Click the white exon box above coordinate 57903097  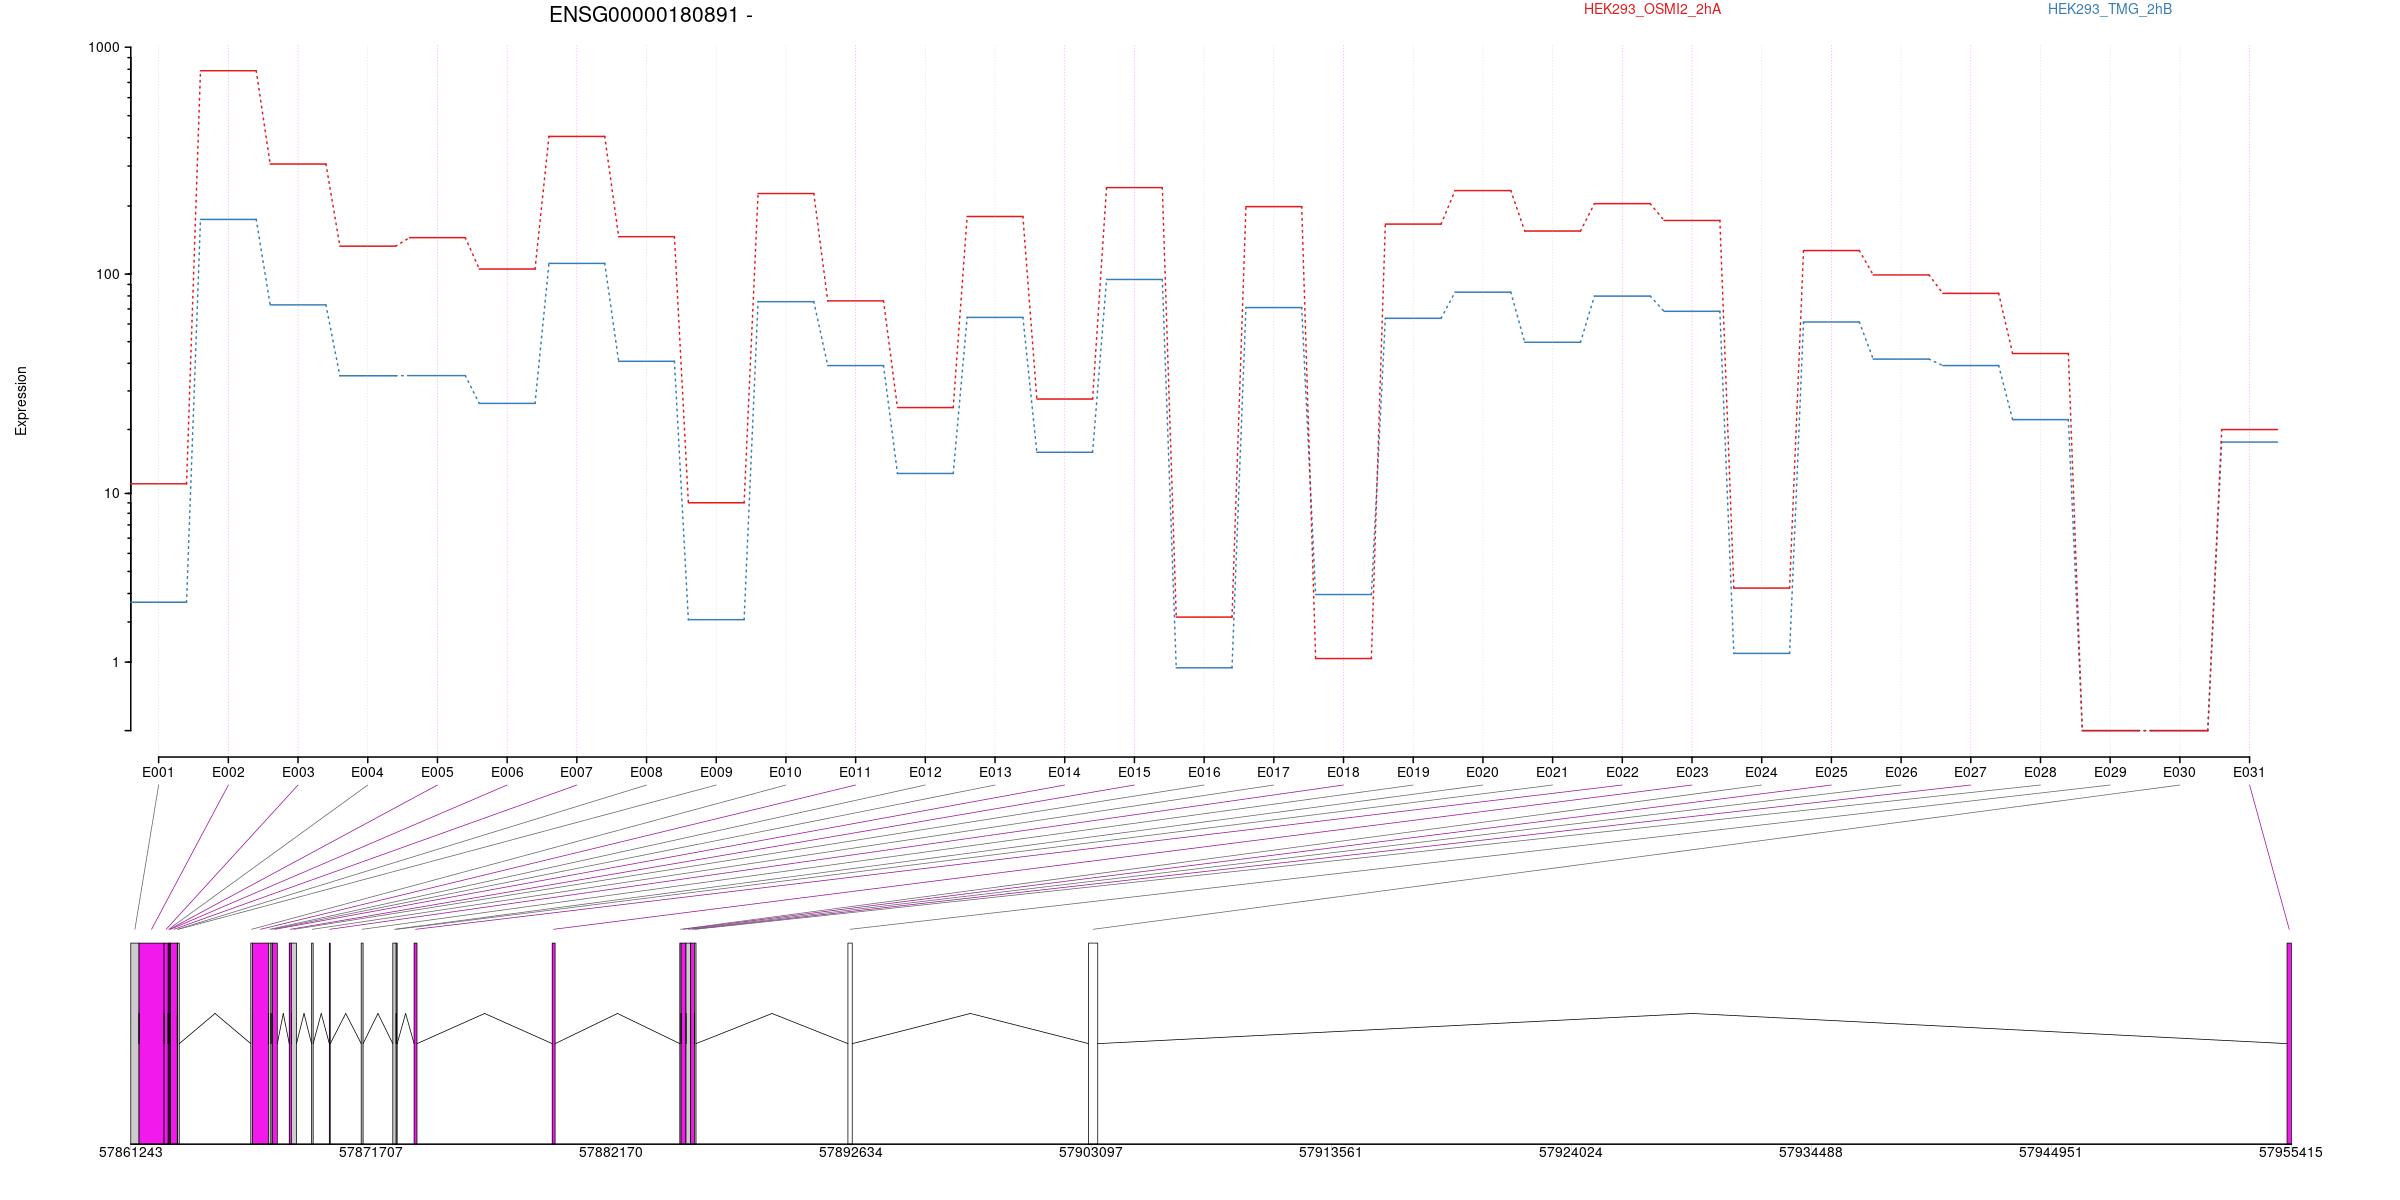click(x=1093, y=1043)
